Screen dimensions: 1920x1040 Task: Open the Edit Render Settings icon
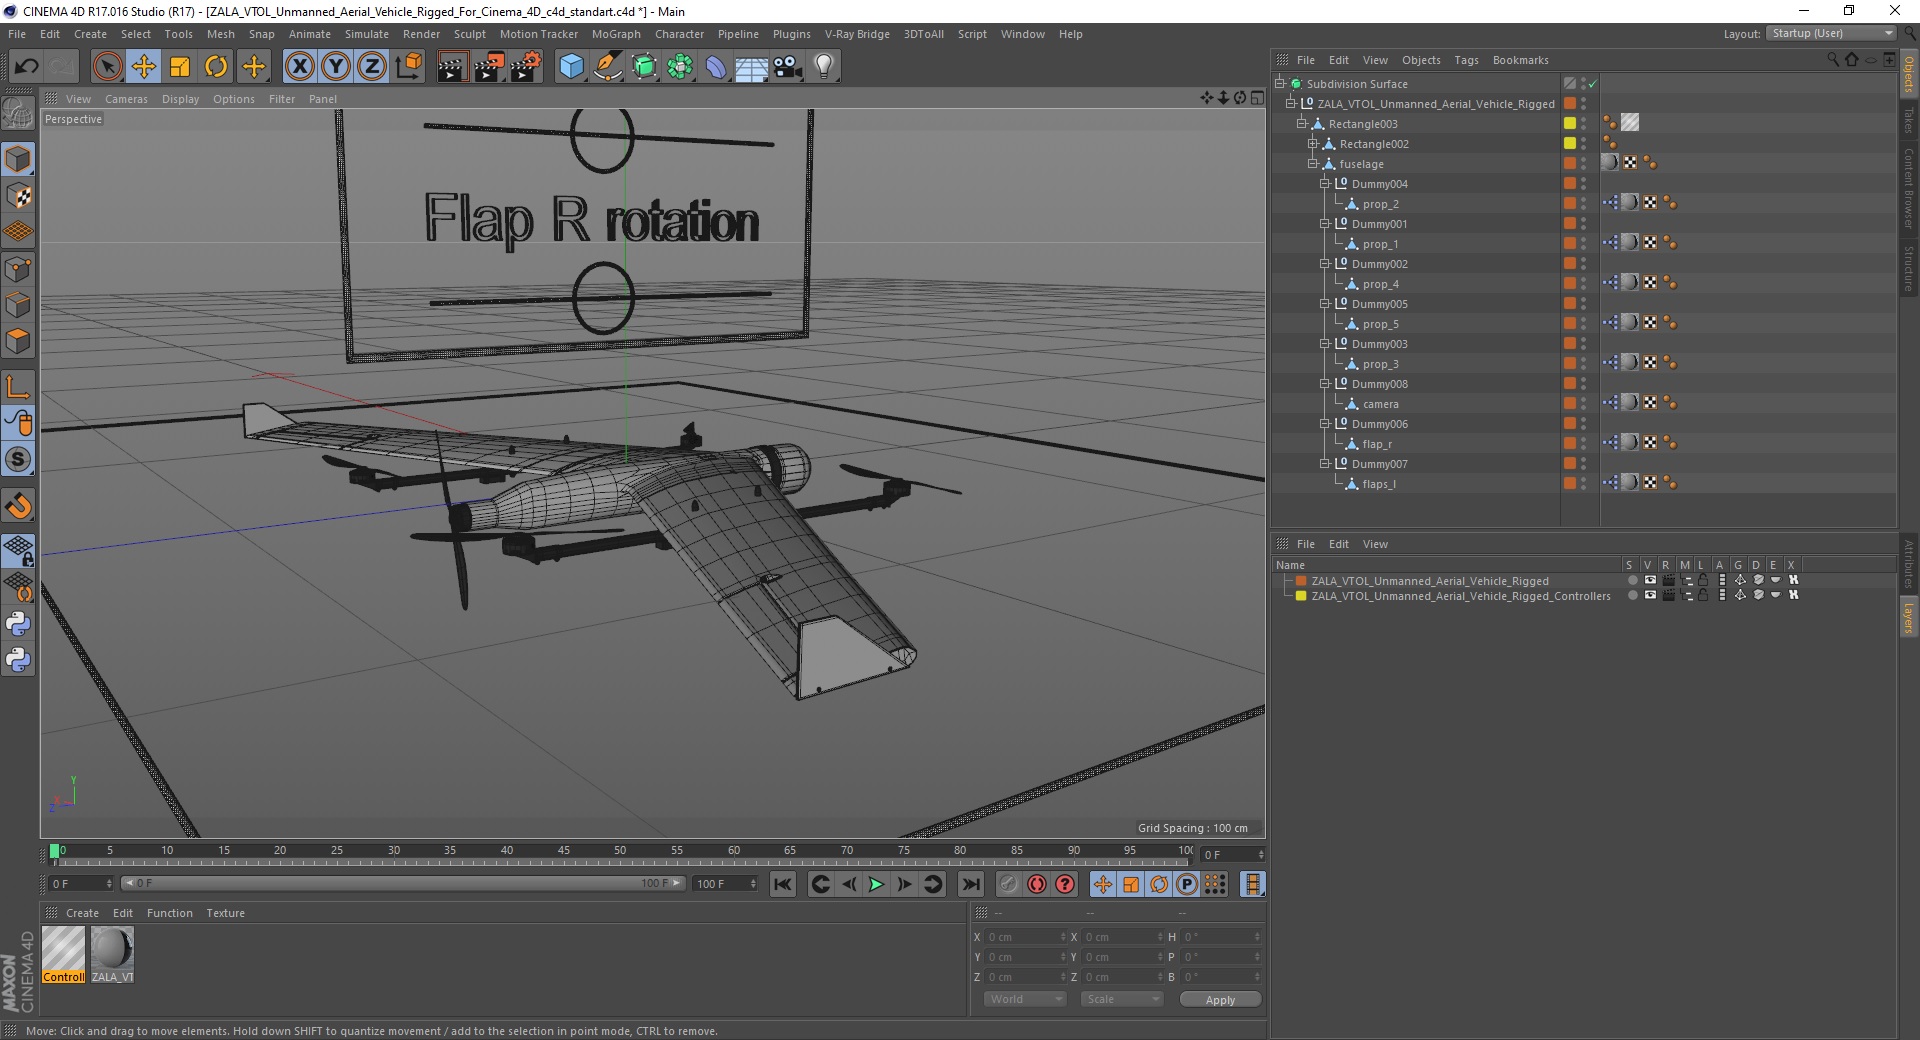coord(526,67)
